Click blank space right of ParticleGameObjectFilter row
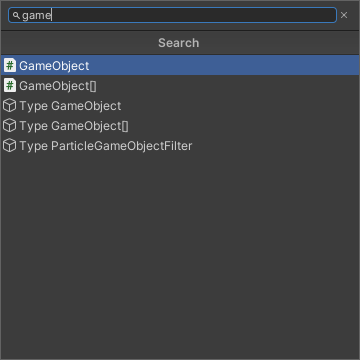 [x=275, y=146]
